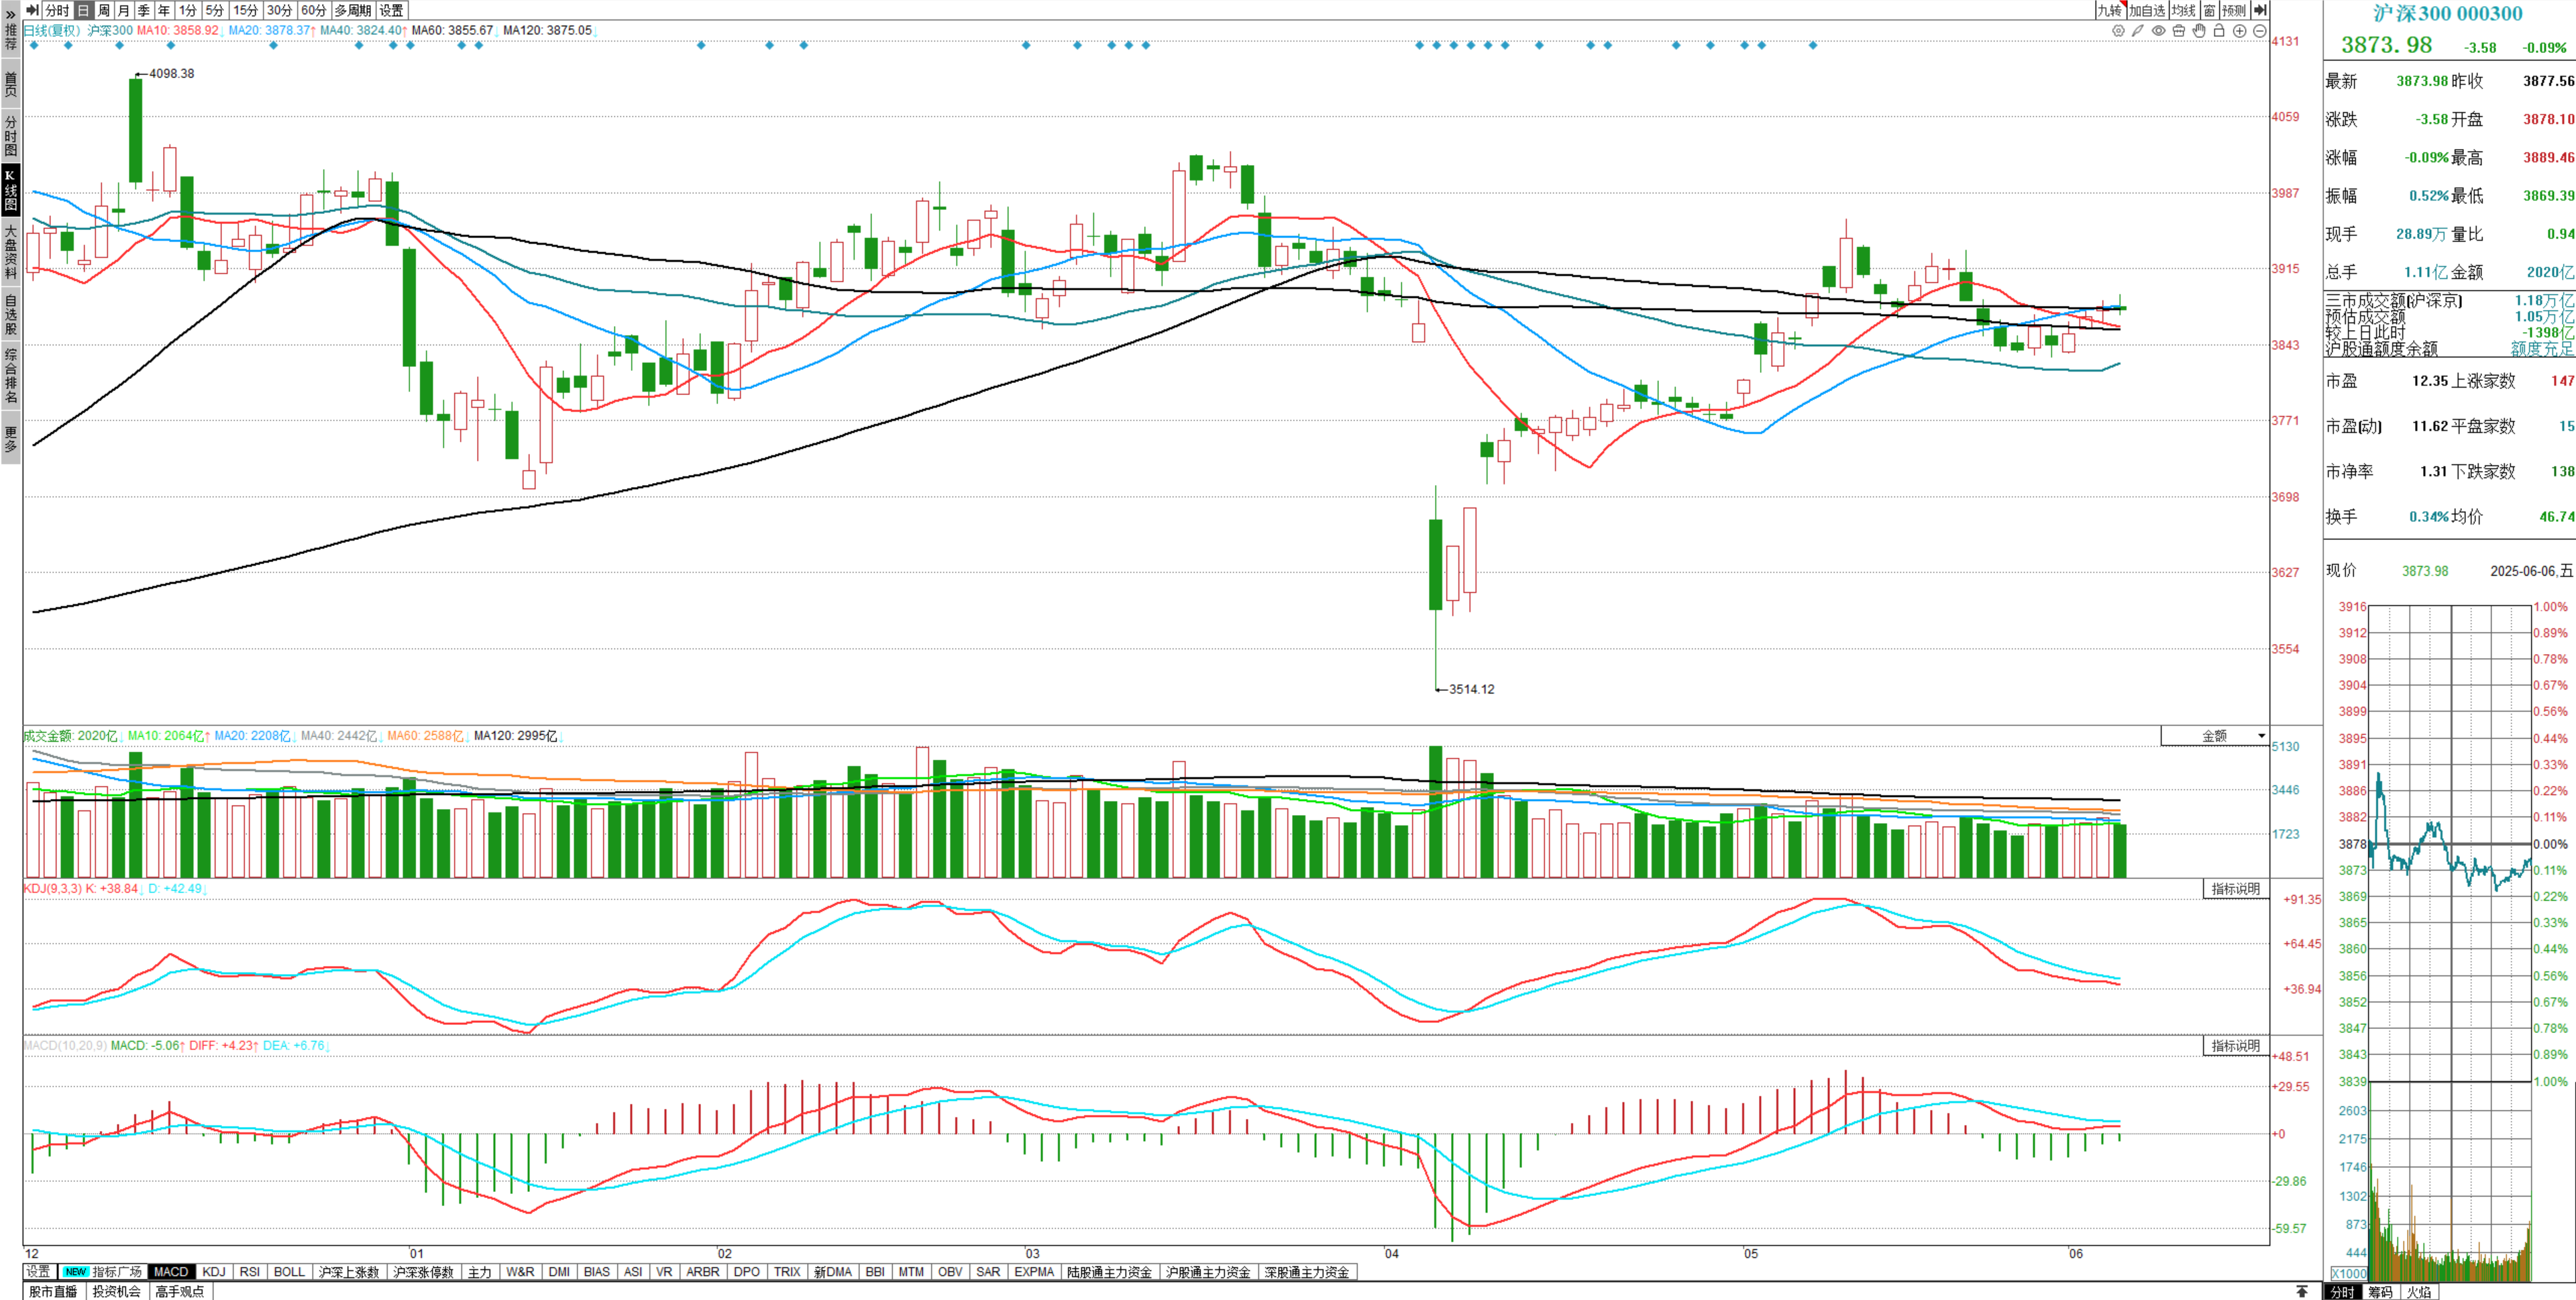Toggle the eye visibility icon
The width and height of the screenshot is (2576, 1300).
point(2159,31)
